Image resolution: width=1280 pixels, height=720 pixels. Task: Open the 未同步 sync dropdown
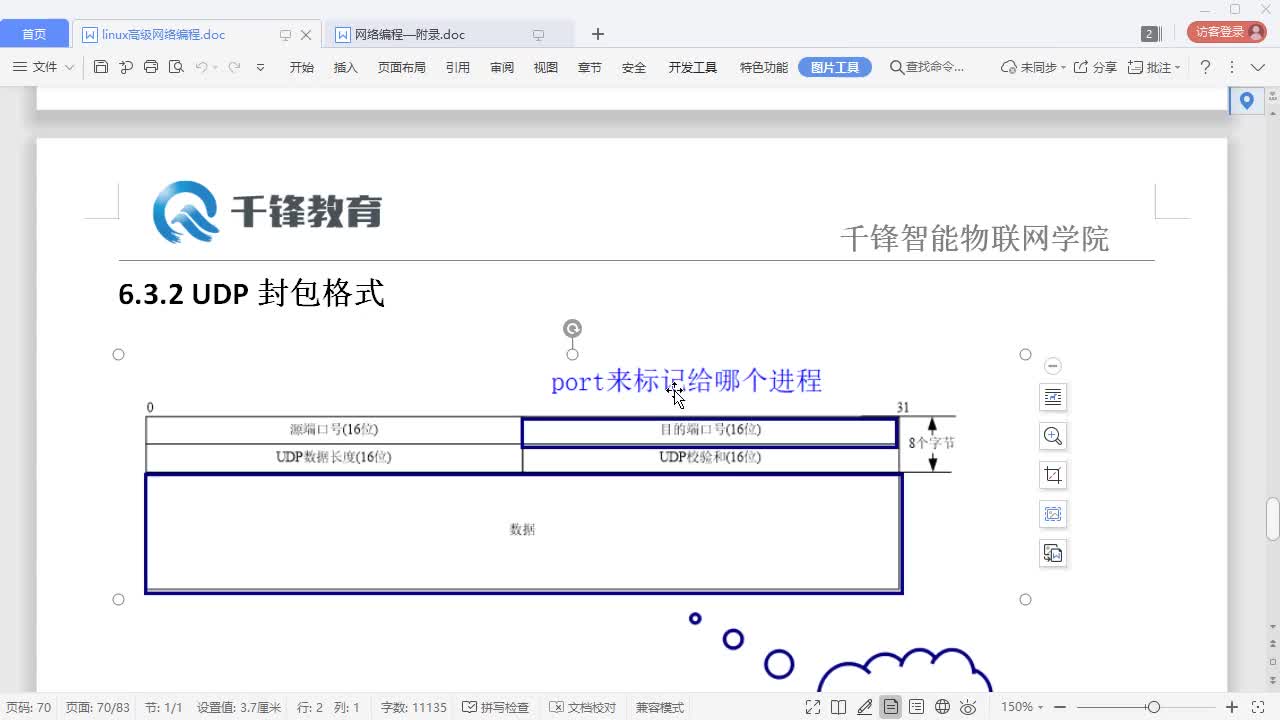[x=1033, y=67]
